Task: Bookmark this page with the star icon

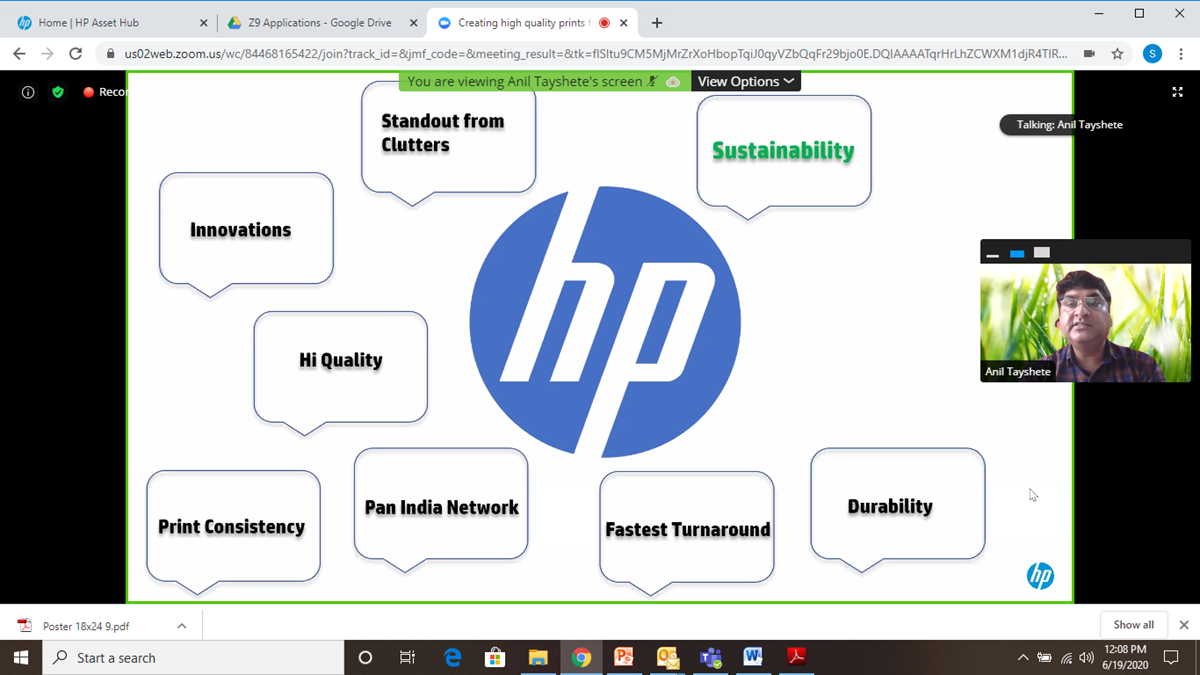Action: point(1118,54)
